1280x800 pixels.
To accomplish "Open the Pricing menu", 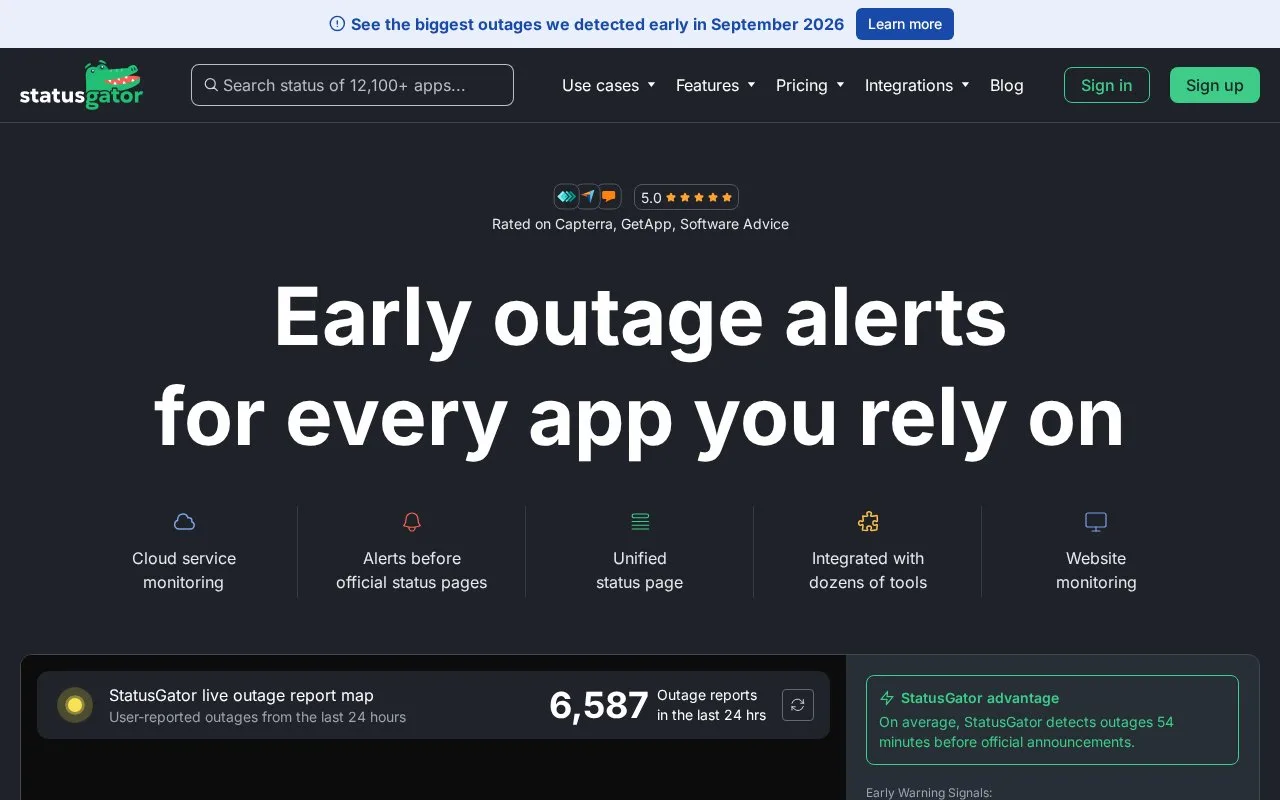I will click(810, 85).
